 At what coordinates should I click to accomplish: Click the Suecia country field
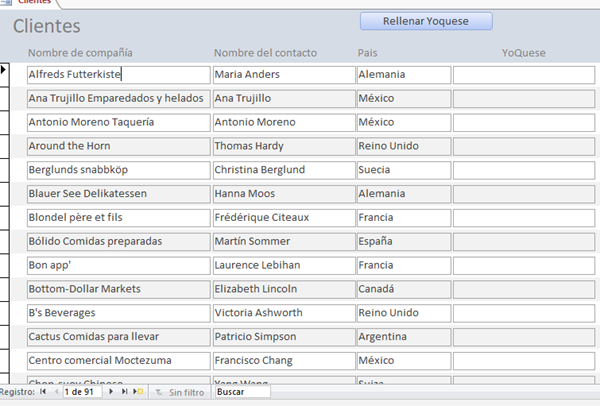coord(402,170)
